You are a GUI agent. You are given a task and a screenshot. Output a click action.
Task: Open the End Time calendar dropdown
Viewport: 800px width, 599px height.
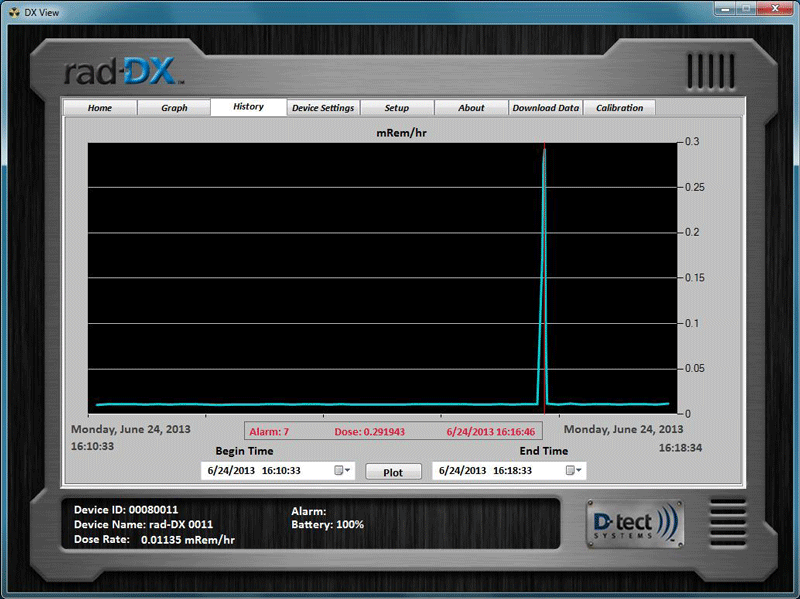point(574,470)
